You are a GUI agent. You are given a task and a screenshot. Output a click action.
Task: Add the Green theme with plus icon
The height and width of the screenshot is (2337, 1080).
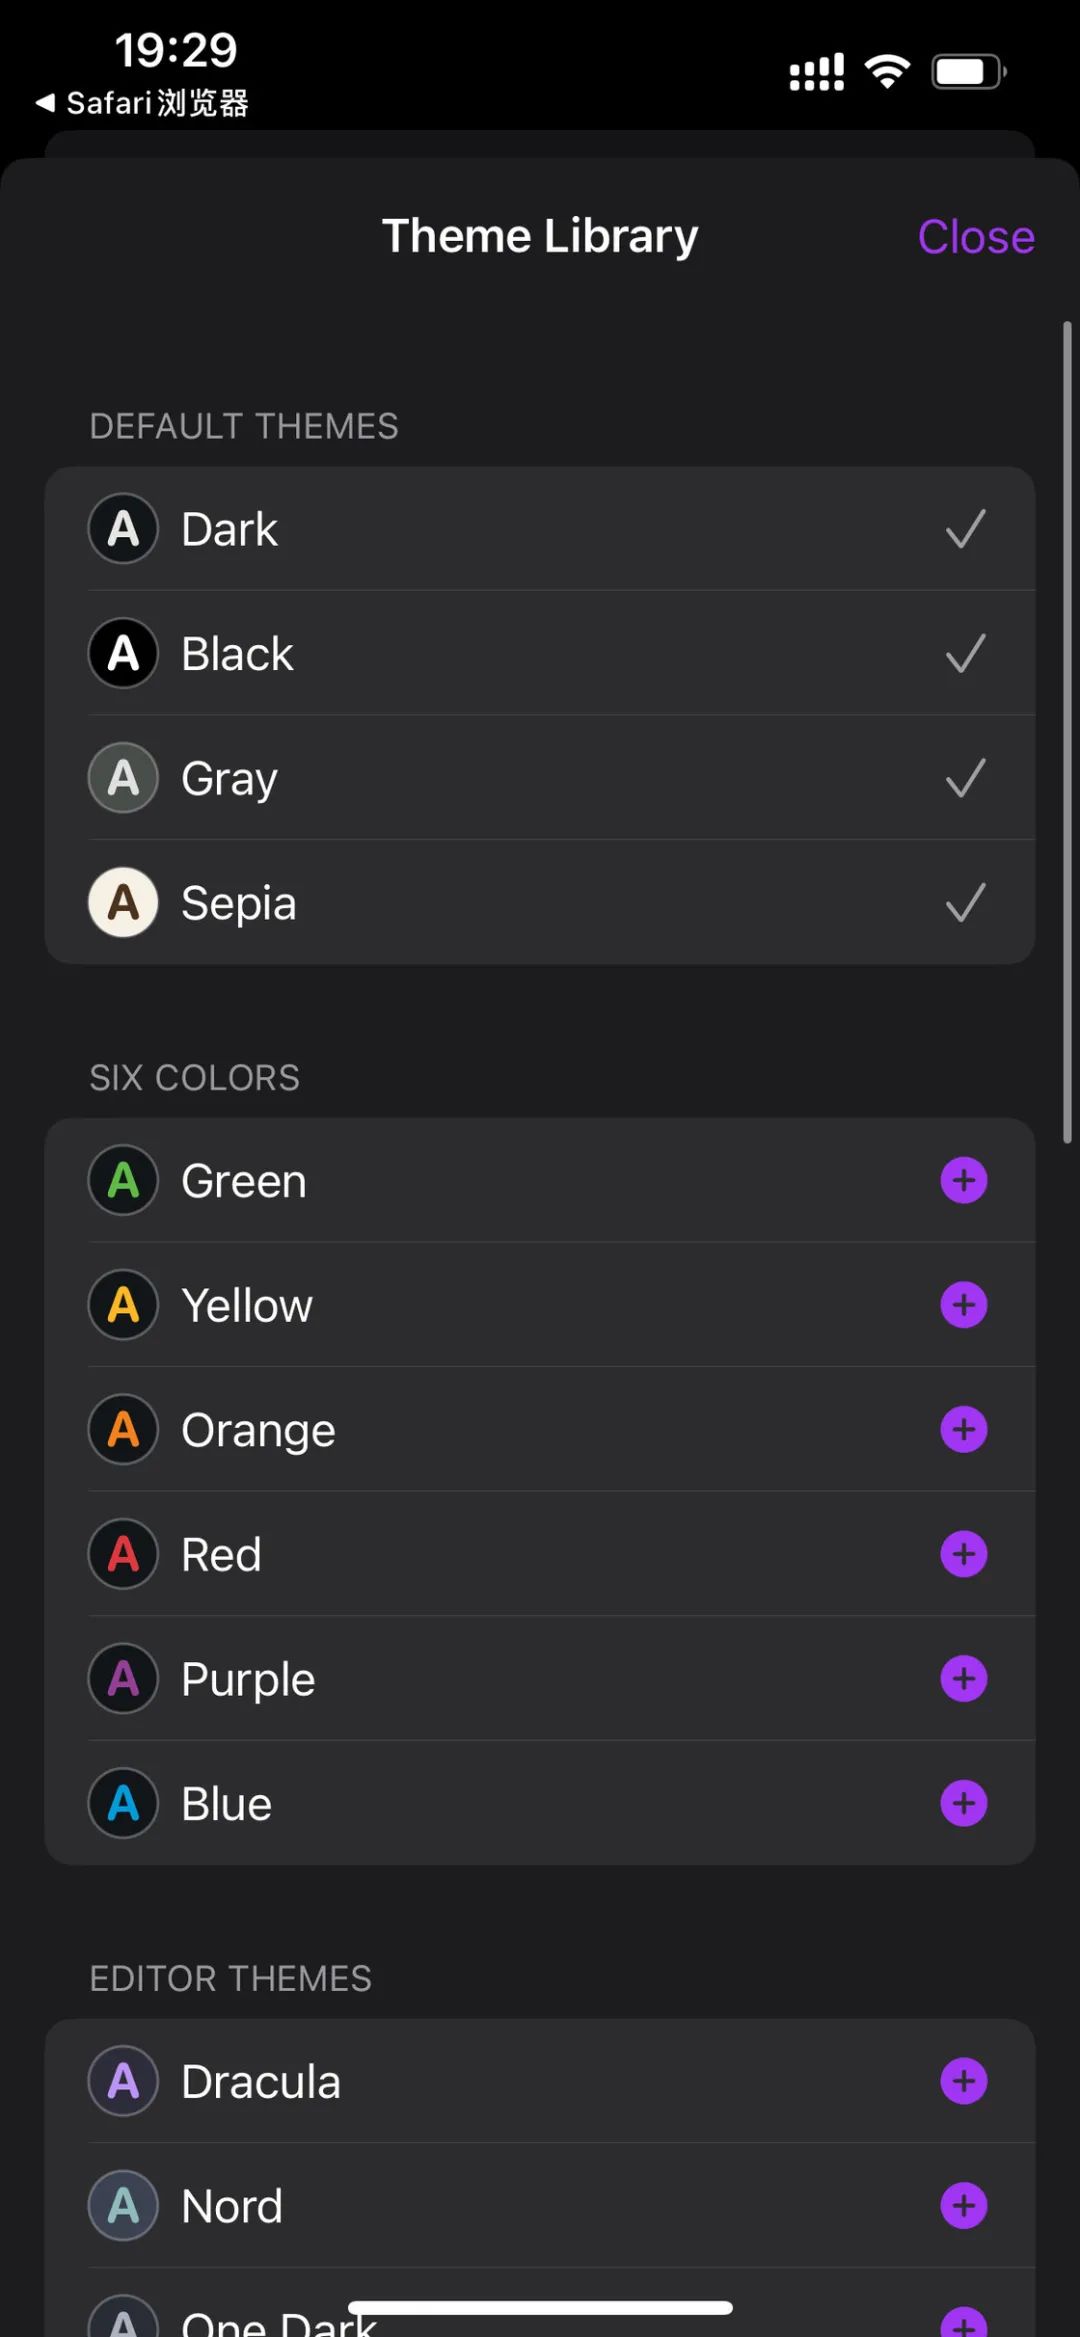click(x=964, y=1180)
